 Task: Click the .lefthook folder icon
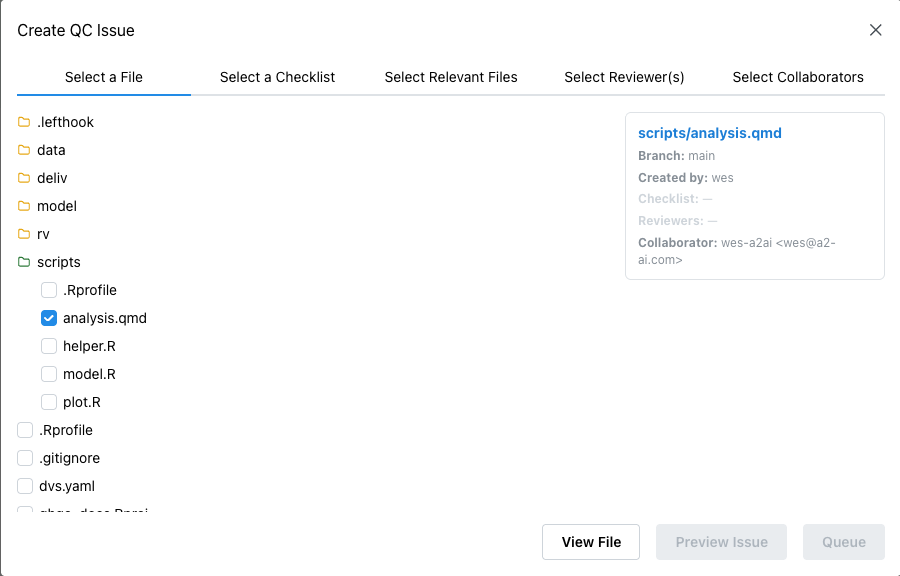pyautogui.click(x=24, y=122)
